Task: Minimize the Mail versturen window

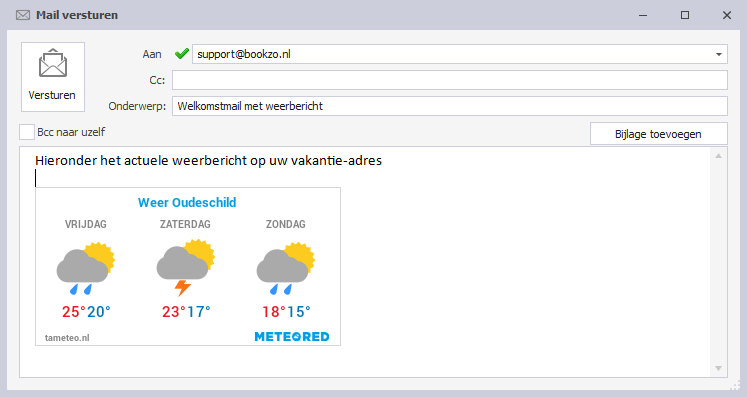Action: pos(643,15)
